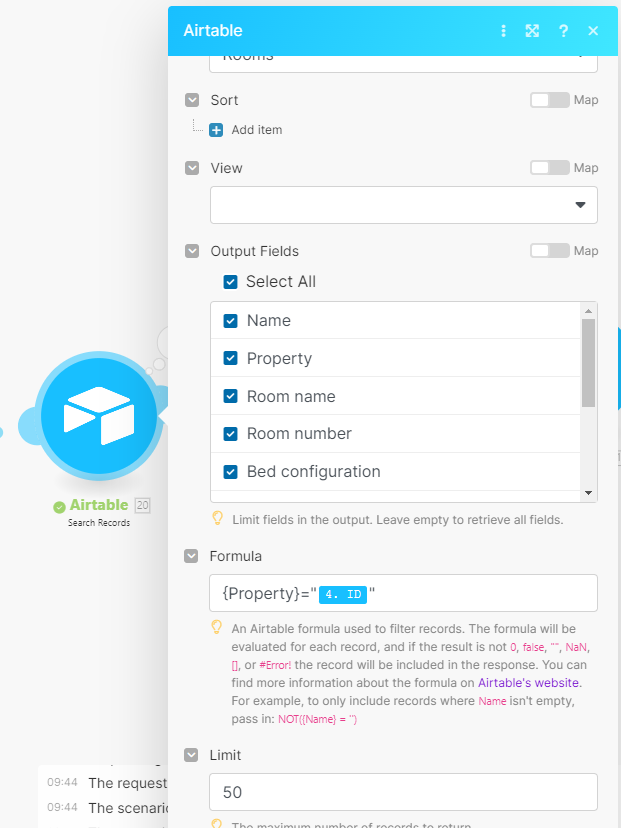Image resolution: width=621 pixels, height=828 pixels.
Task: Click the Limit field showing 50
Action: [x=403, y=792]
